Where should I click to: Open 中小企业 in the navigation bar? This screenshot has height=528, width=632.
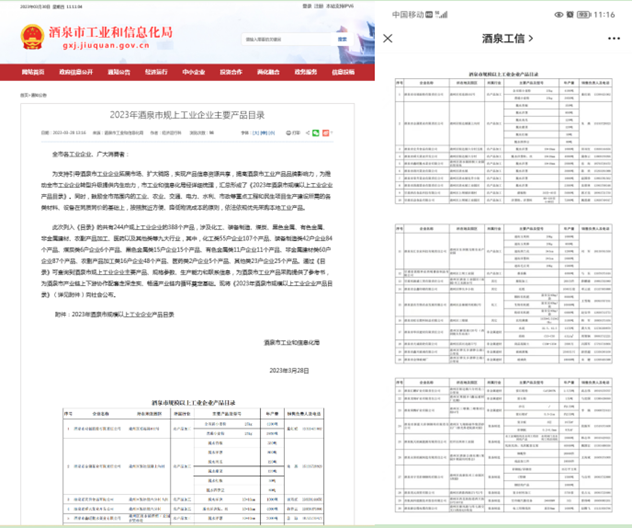193,72
